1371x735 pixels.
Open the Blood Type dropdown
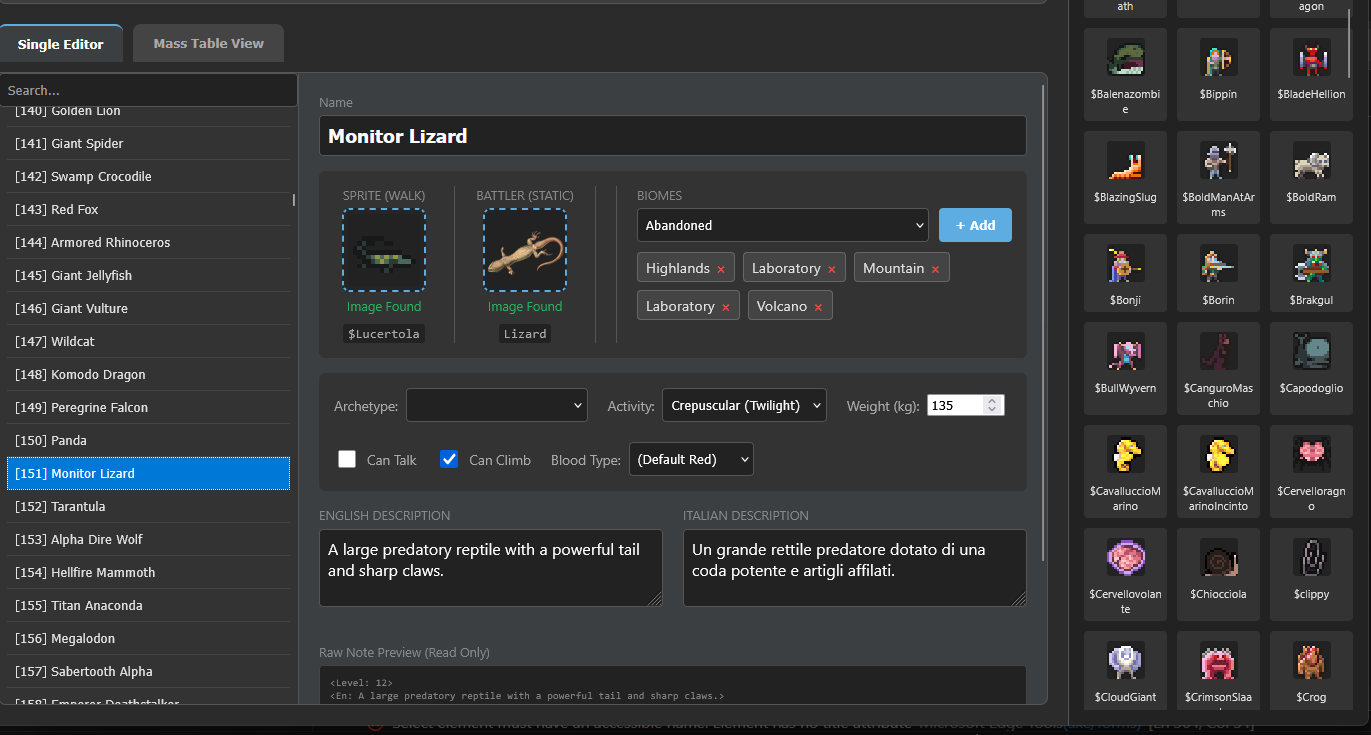[x=691, y=459]
